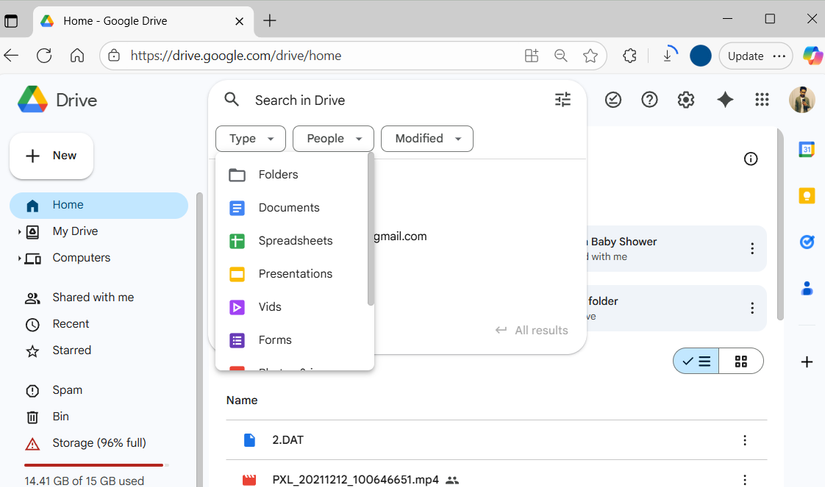The image size is (825, 487).
Task: Open Google Keep in side panel
Action: coord(806,196)
